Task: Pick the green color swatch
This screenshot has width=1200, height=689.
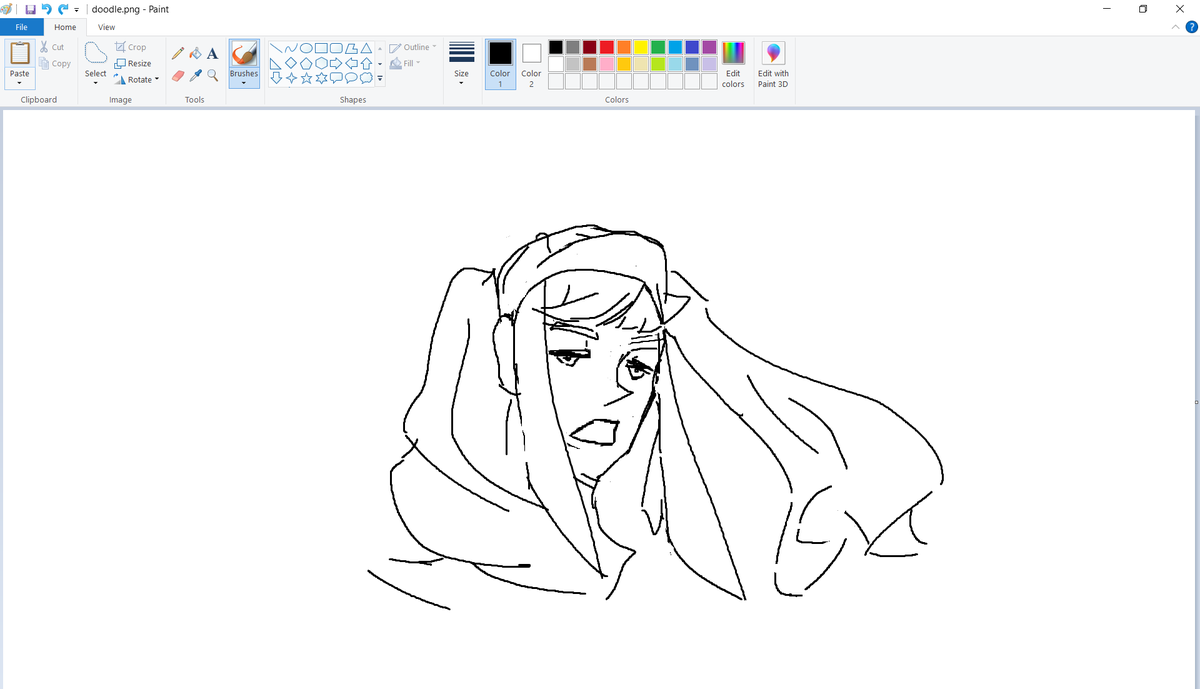Action: point(658,47)
